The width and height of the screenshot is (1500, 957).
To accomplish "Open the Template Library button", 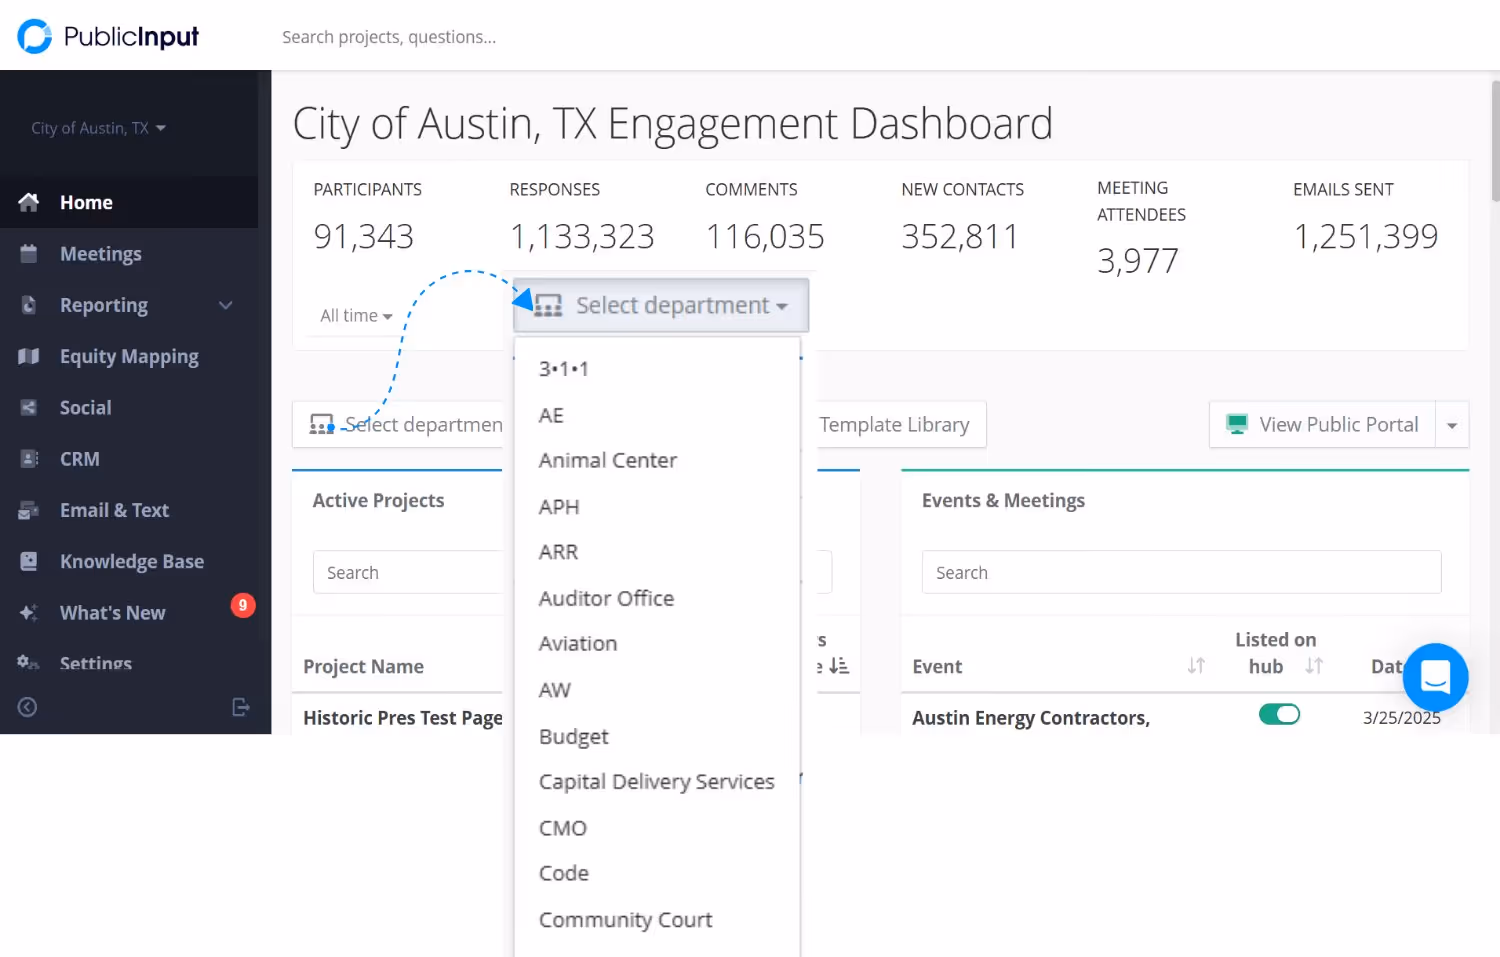I will point(895,425).
